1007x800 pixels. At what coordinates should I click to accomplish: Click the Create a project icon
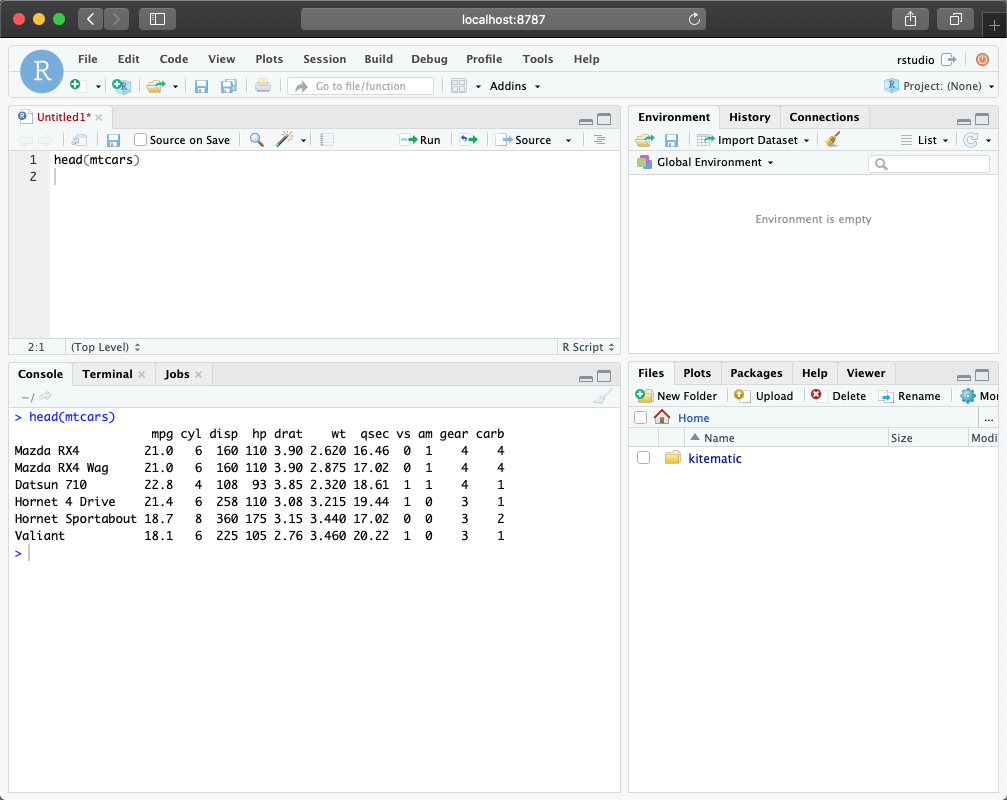[x=121, y=85]
